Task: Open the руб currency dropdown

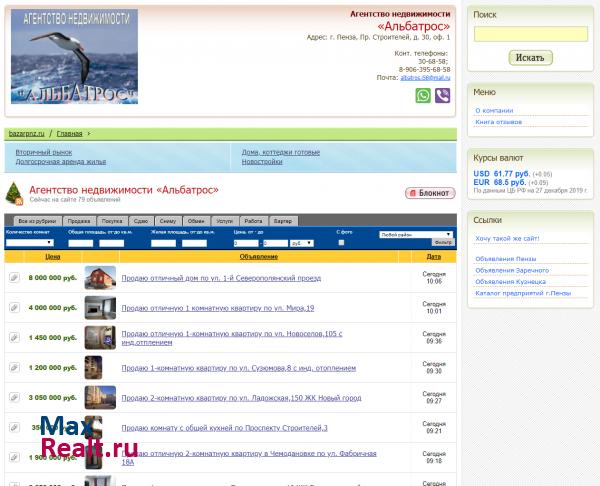Action: (302, 243)
